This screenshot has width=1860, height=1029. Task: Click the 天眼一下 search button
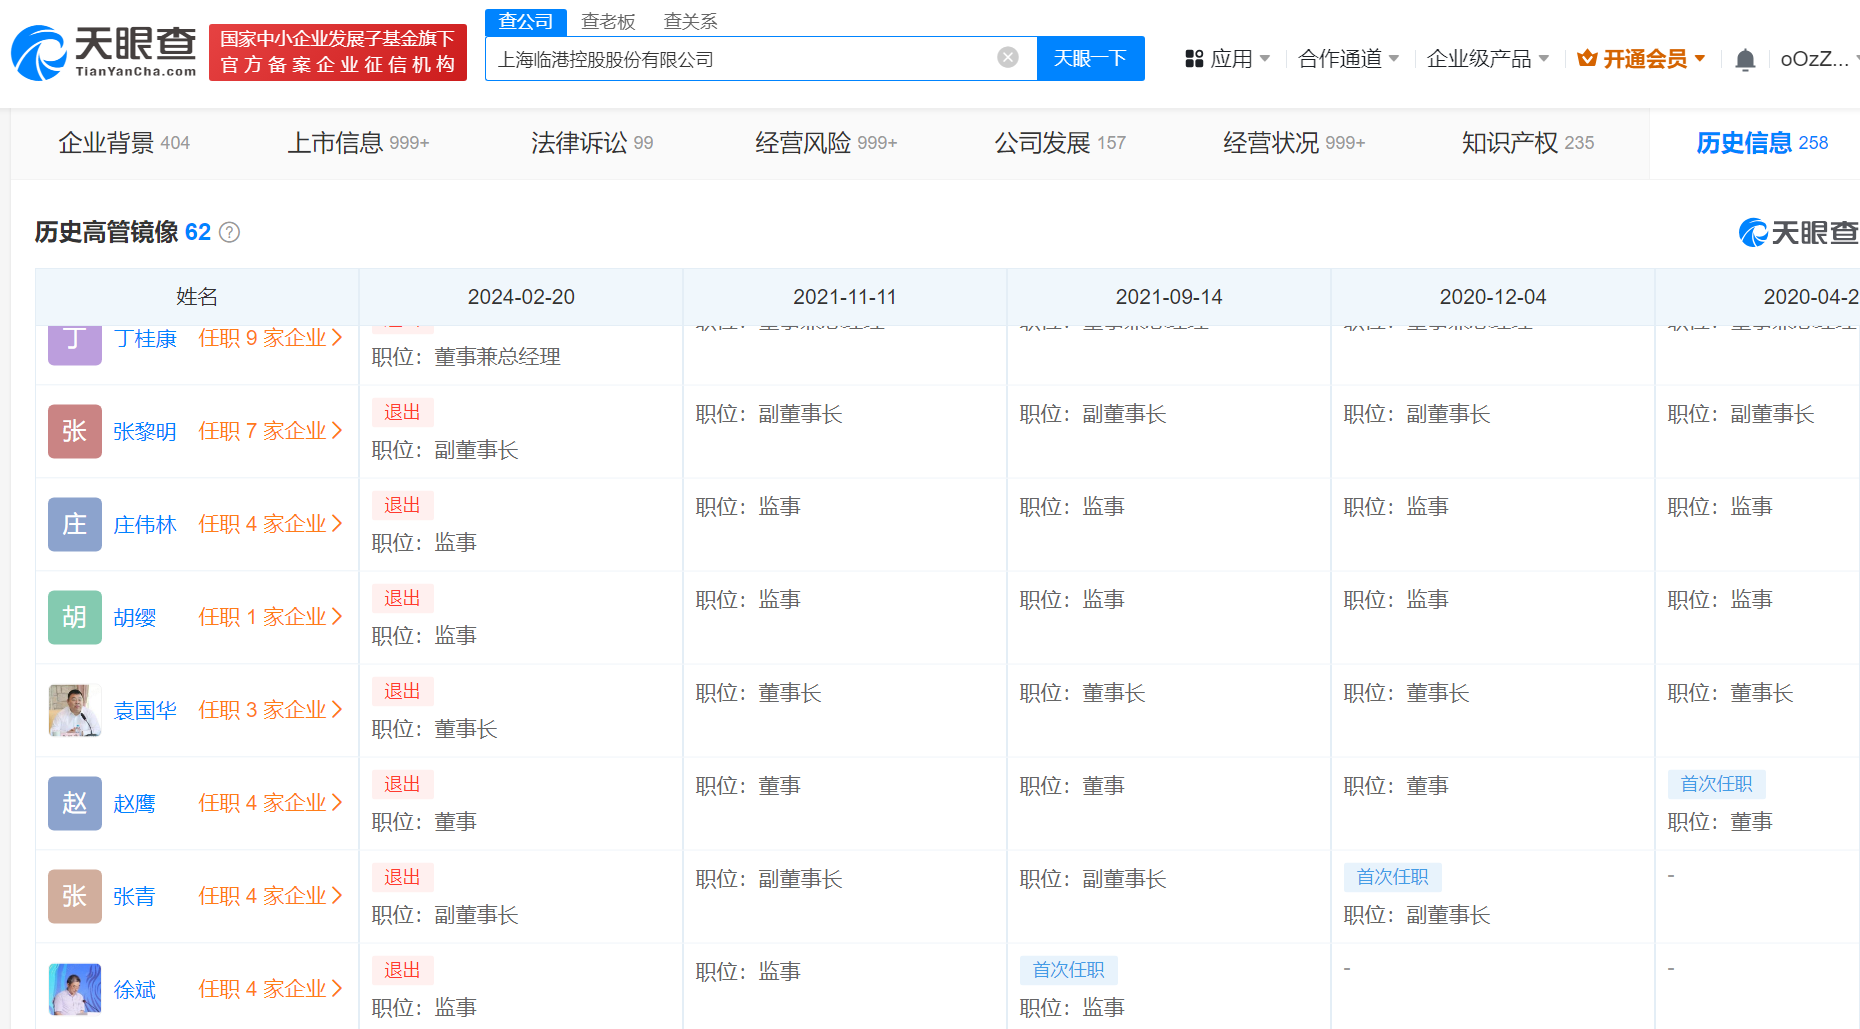(1090, 58)
